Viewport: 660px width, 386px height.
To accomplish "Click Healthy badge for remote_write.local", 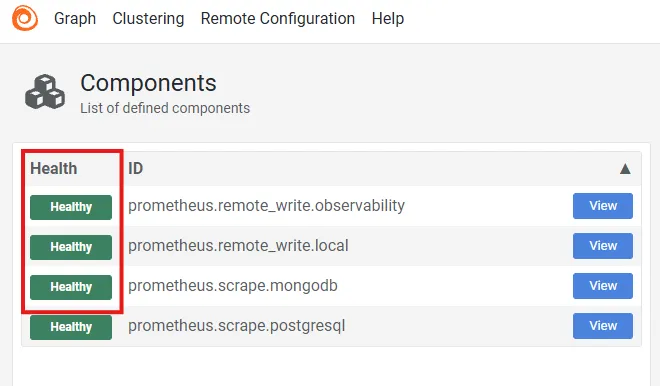I will pyautogui.click(x=71, y=247).
